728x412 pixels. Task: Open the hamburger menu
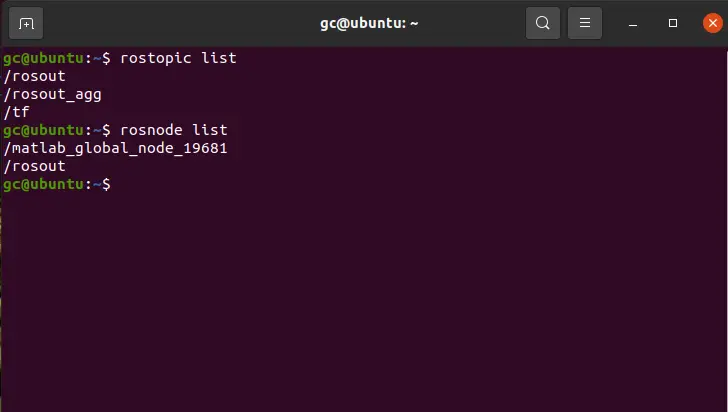(585, 23)
